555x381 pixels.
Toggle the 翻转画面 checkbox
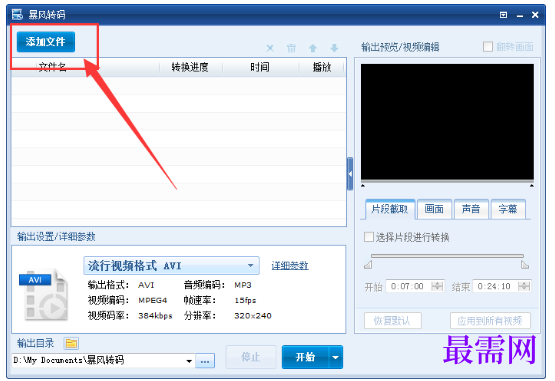488,46
